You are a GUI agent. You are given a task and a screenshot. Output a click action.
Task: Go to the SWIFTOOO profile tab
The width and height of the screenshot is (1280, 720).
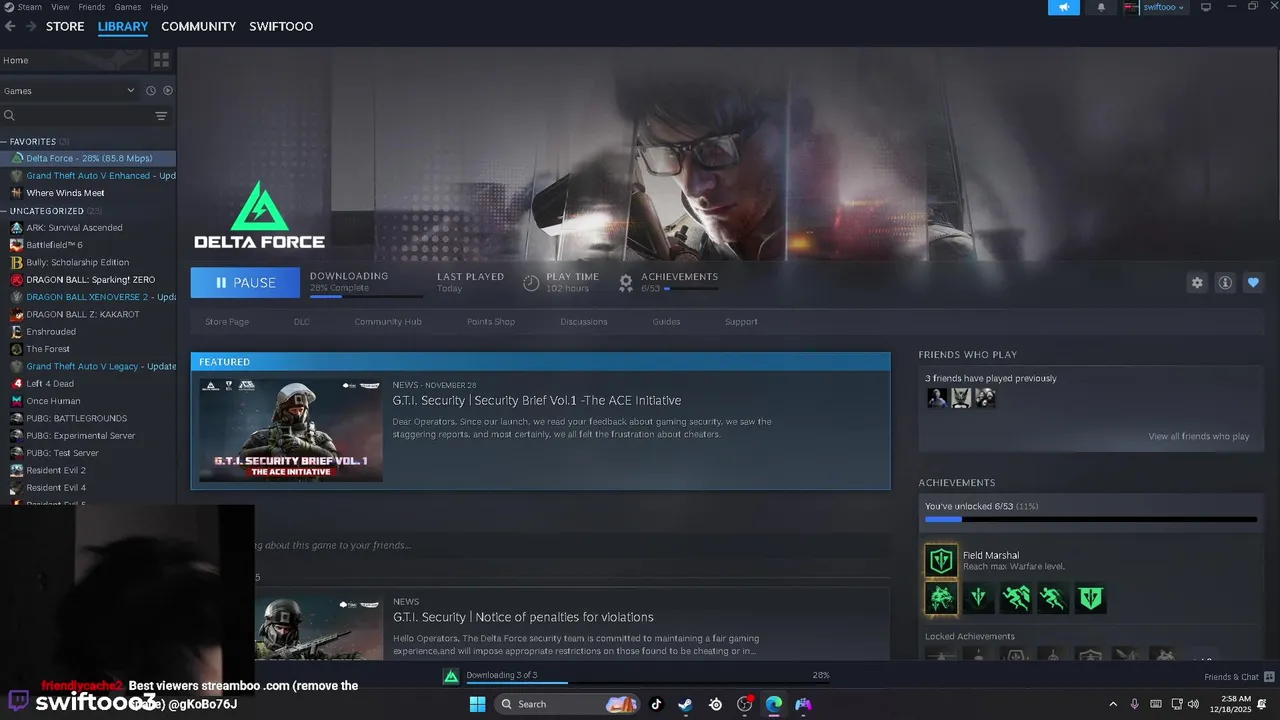click(x=281, y=26)
